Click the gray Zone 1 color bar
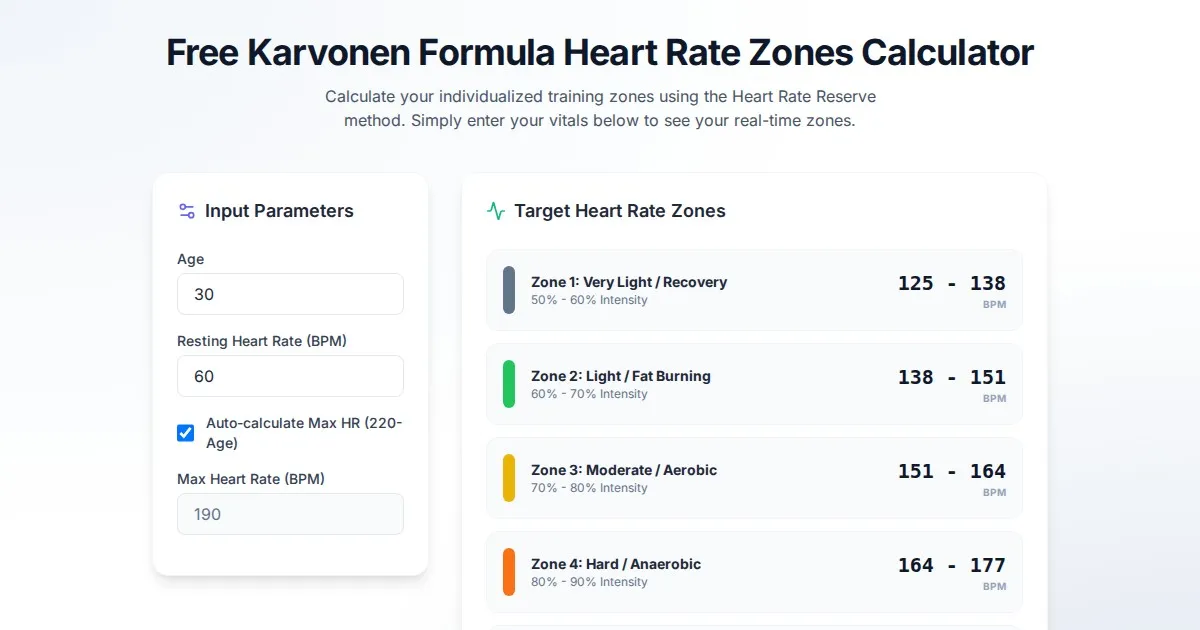1200x630 pixels. coord(509,290)
